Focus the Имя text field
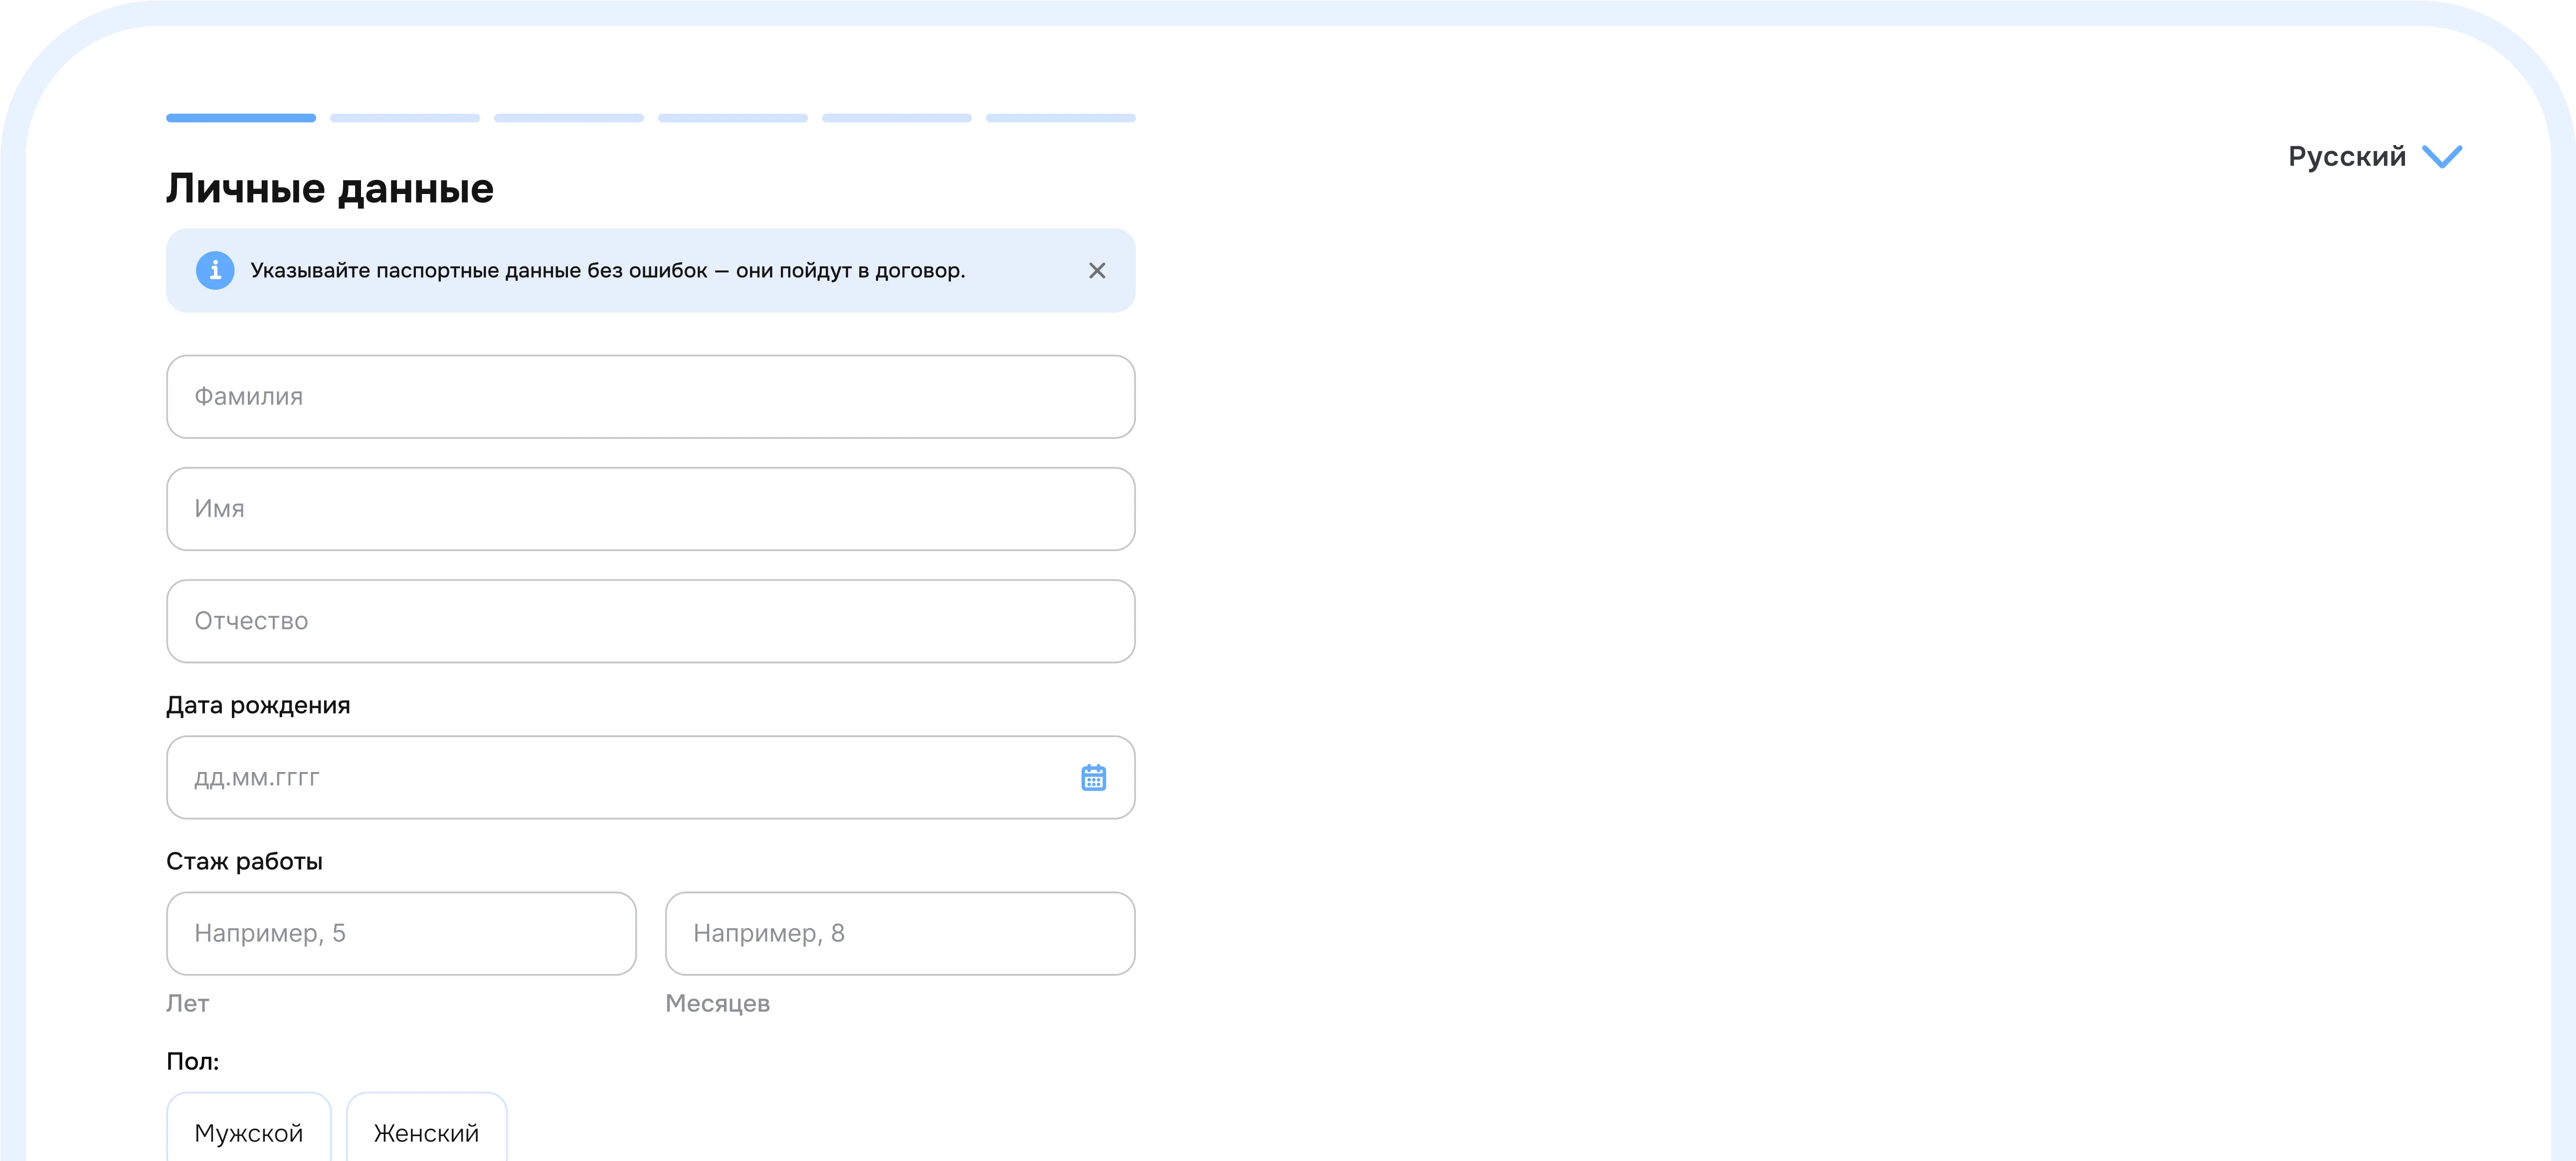Image resolution: width=2576 pixels, height=1161 pixels. point(650,509)
